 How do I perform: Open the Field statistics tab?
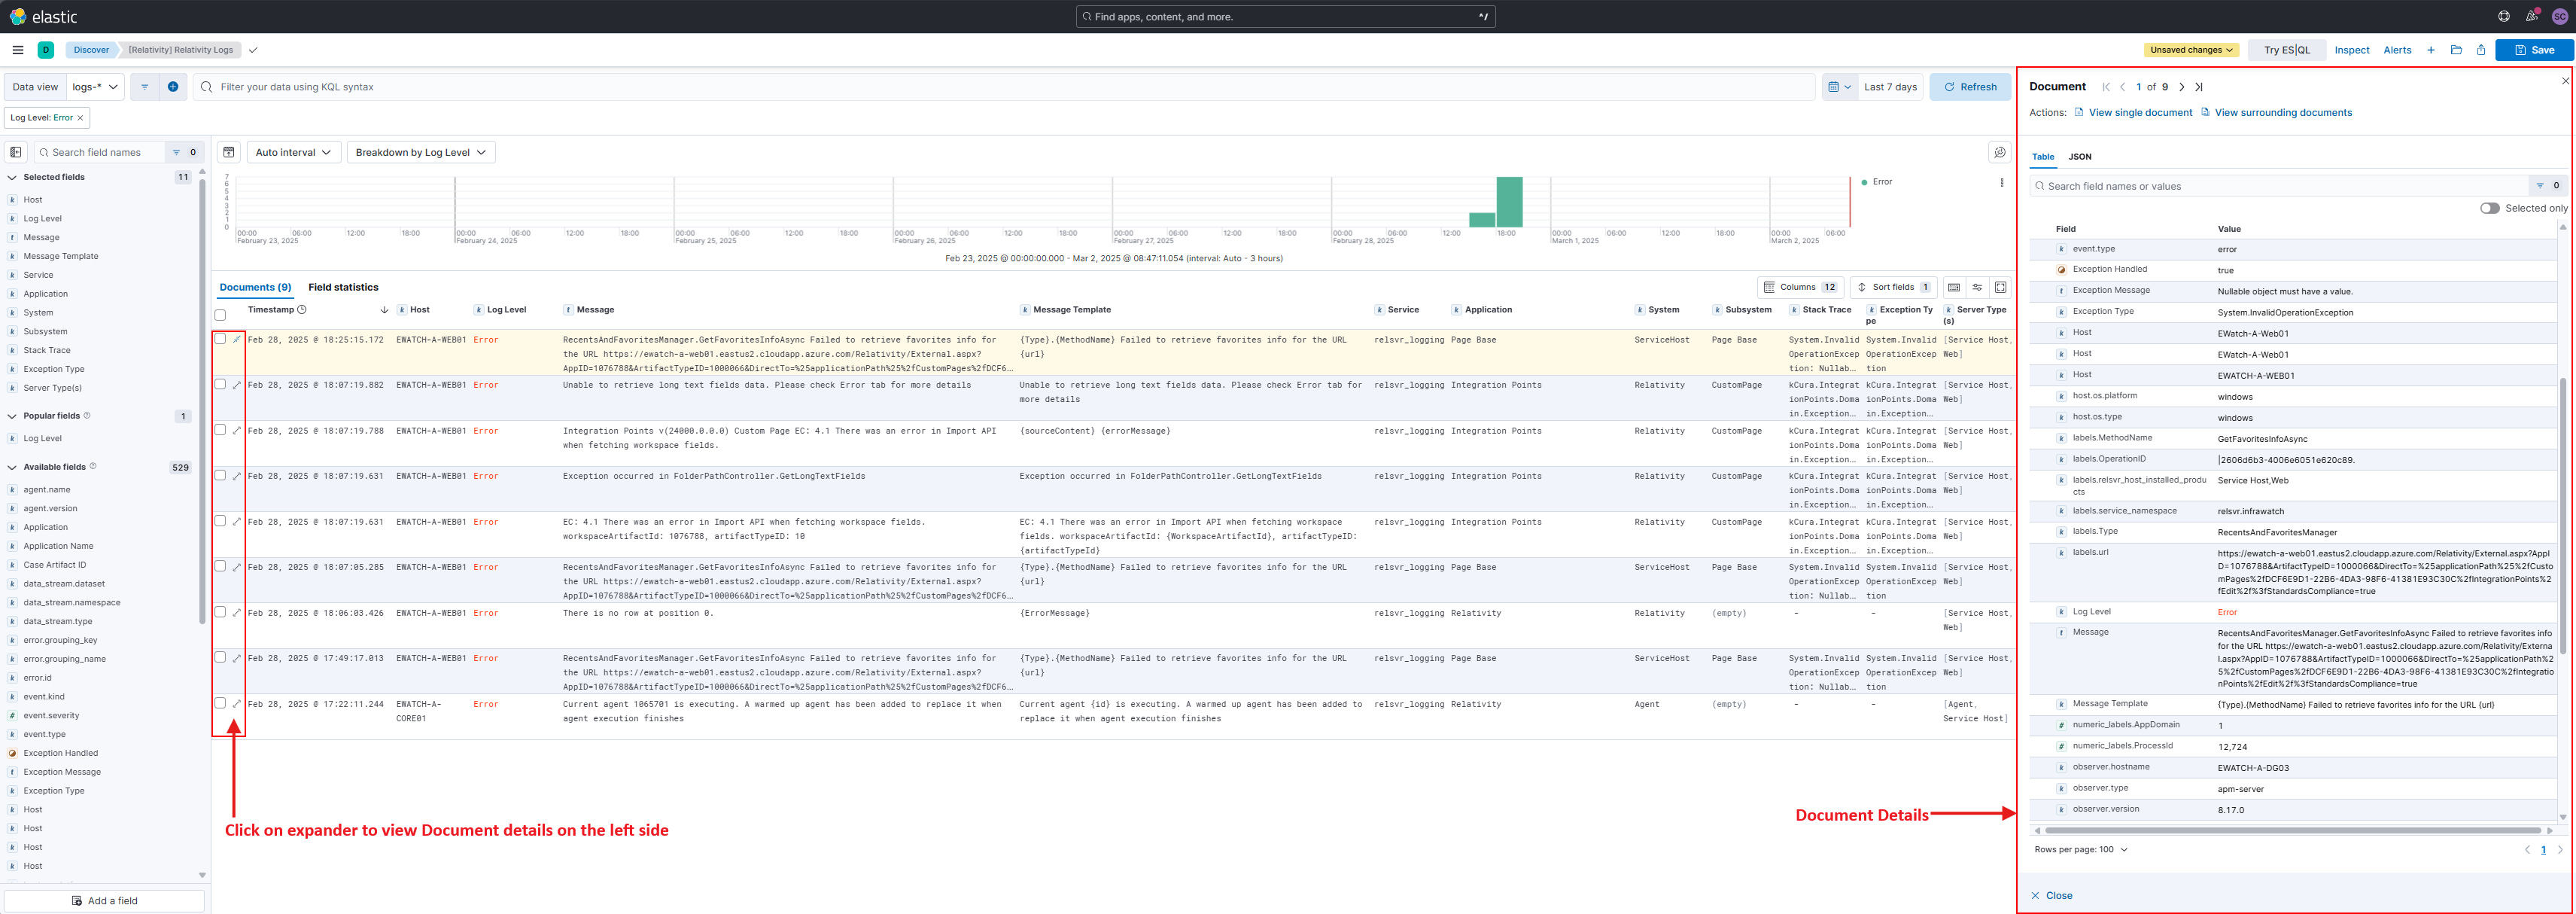point(343,287)
